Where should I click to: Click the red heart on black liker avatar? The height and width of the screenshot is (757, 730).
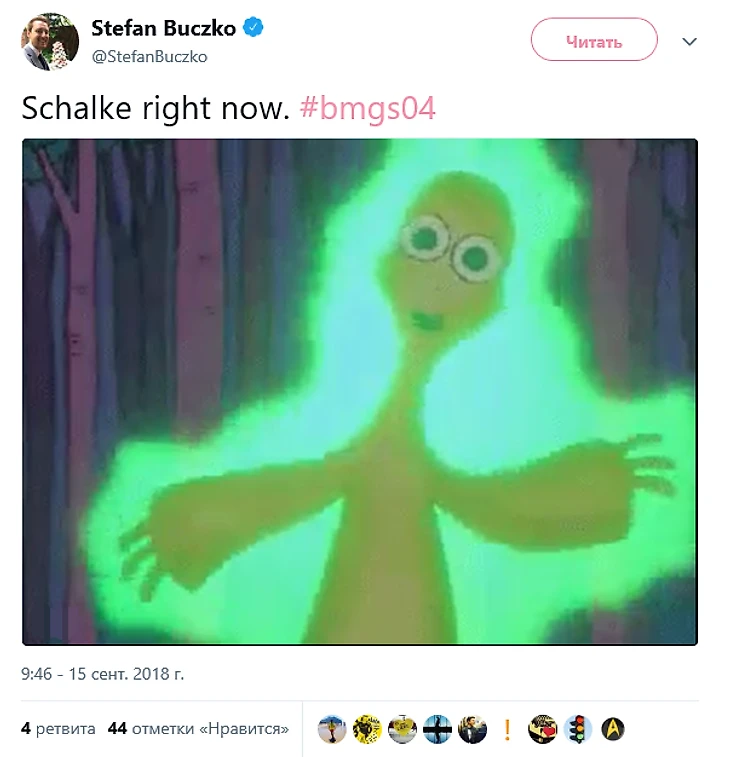click(543, 729)
